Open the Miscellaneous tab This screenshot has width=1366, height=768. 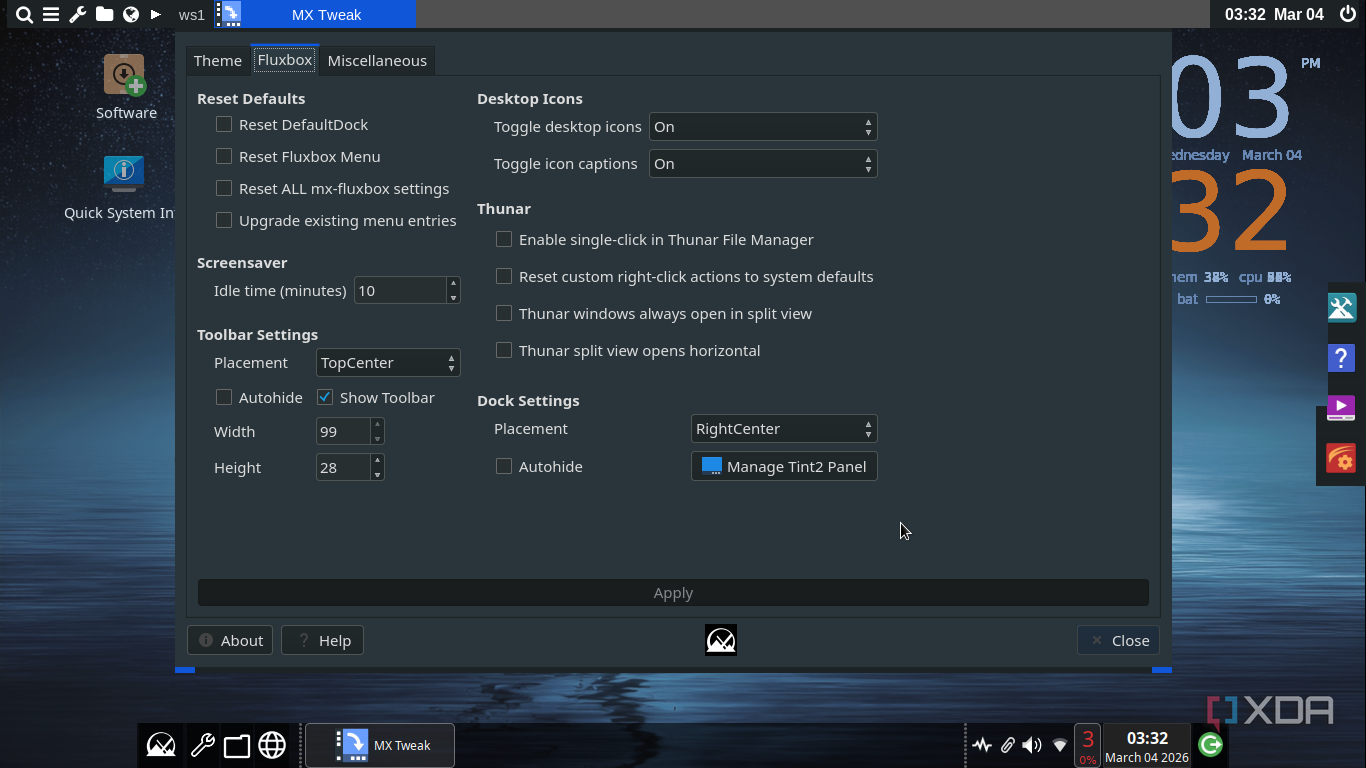[377, 60]
